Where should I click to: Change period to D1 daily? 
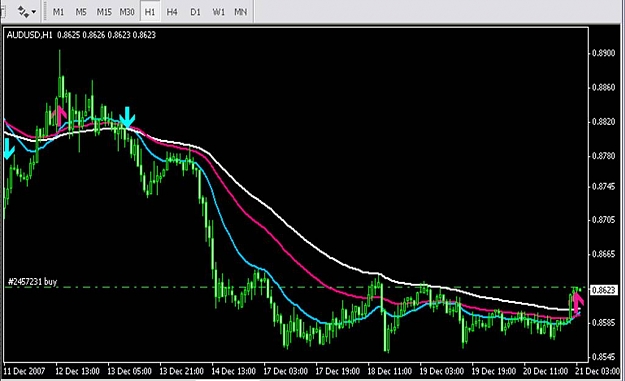[x=195, y=12]
